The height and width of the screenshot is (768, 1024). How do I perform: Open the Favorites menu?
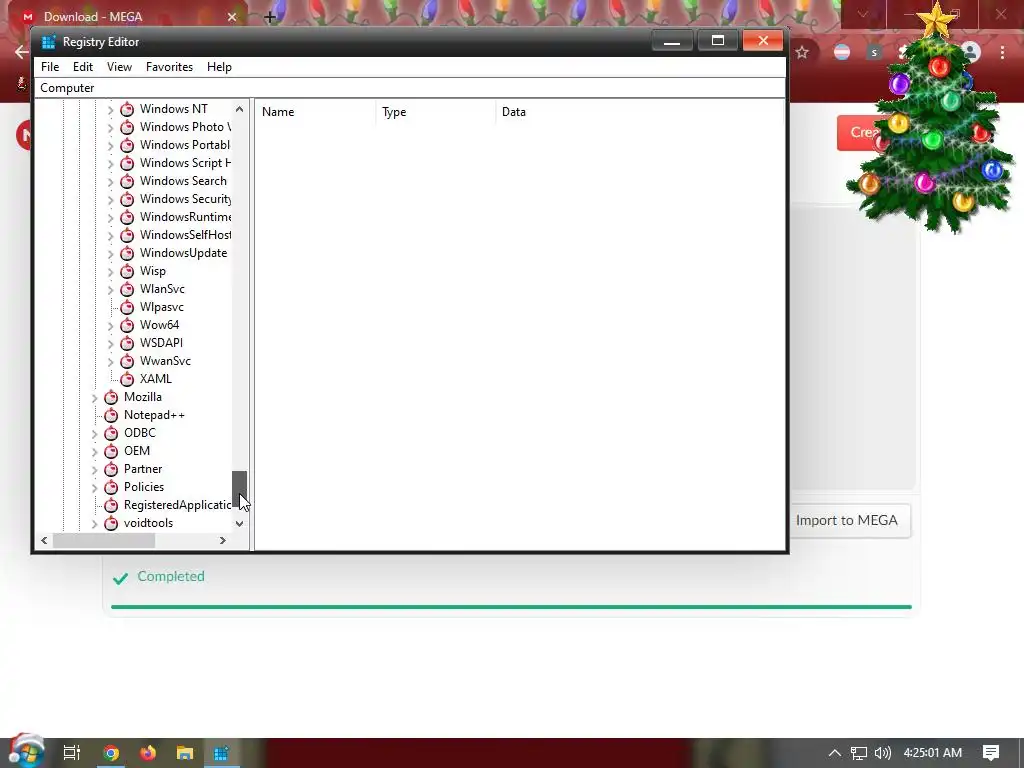pos(169,67)
